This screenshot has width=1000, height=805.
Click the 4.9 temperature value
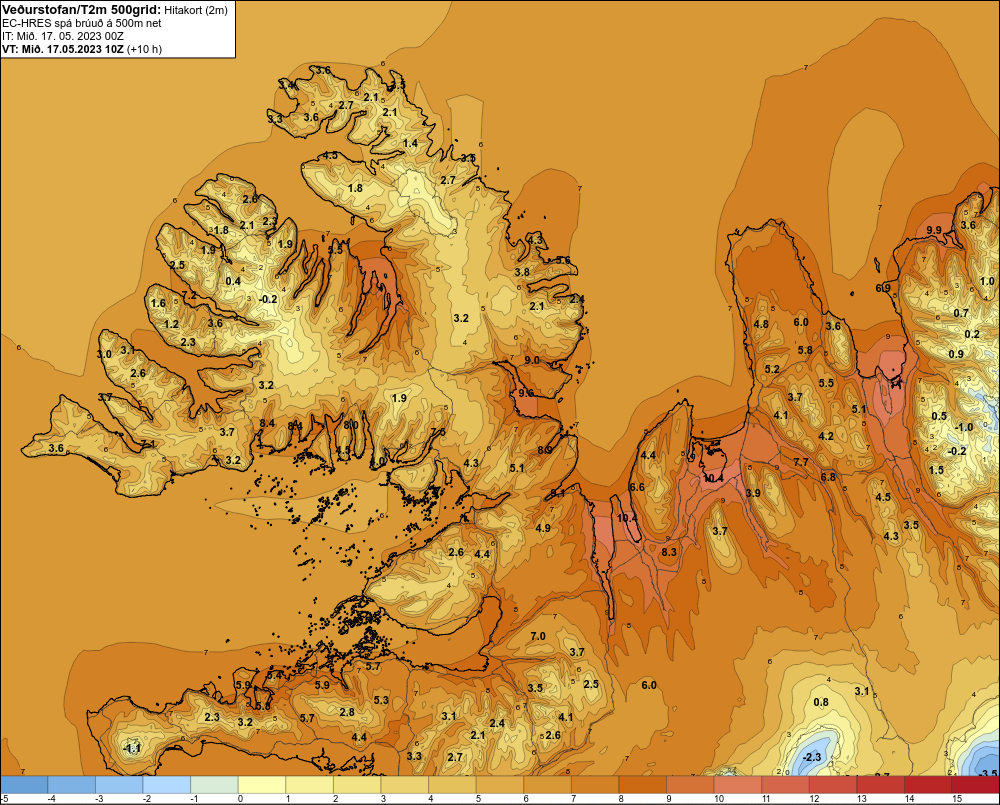tap(543, 528)
